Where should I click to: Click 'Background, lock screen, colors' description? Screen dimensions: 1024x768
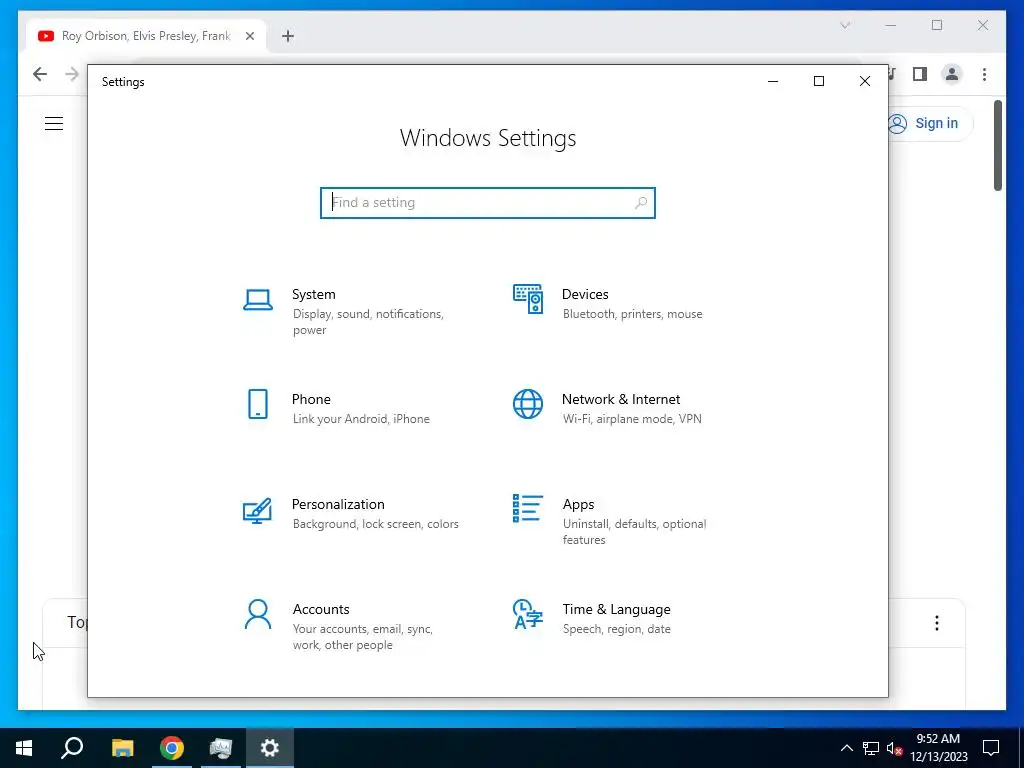(376, 524)
